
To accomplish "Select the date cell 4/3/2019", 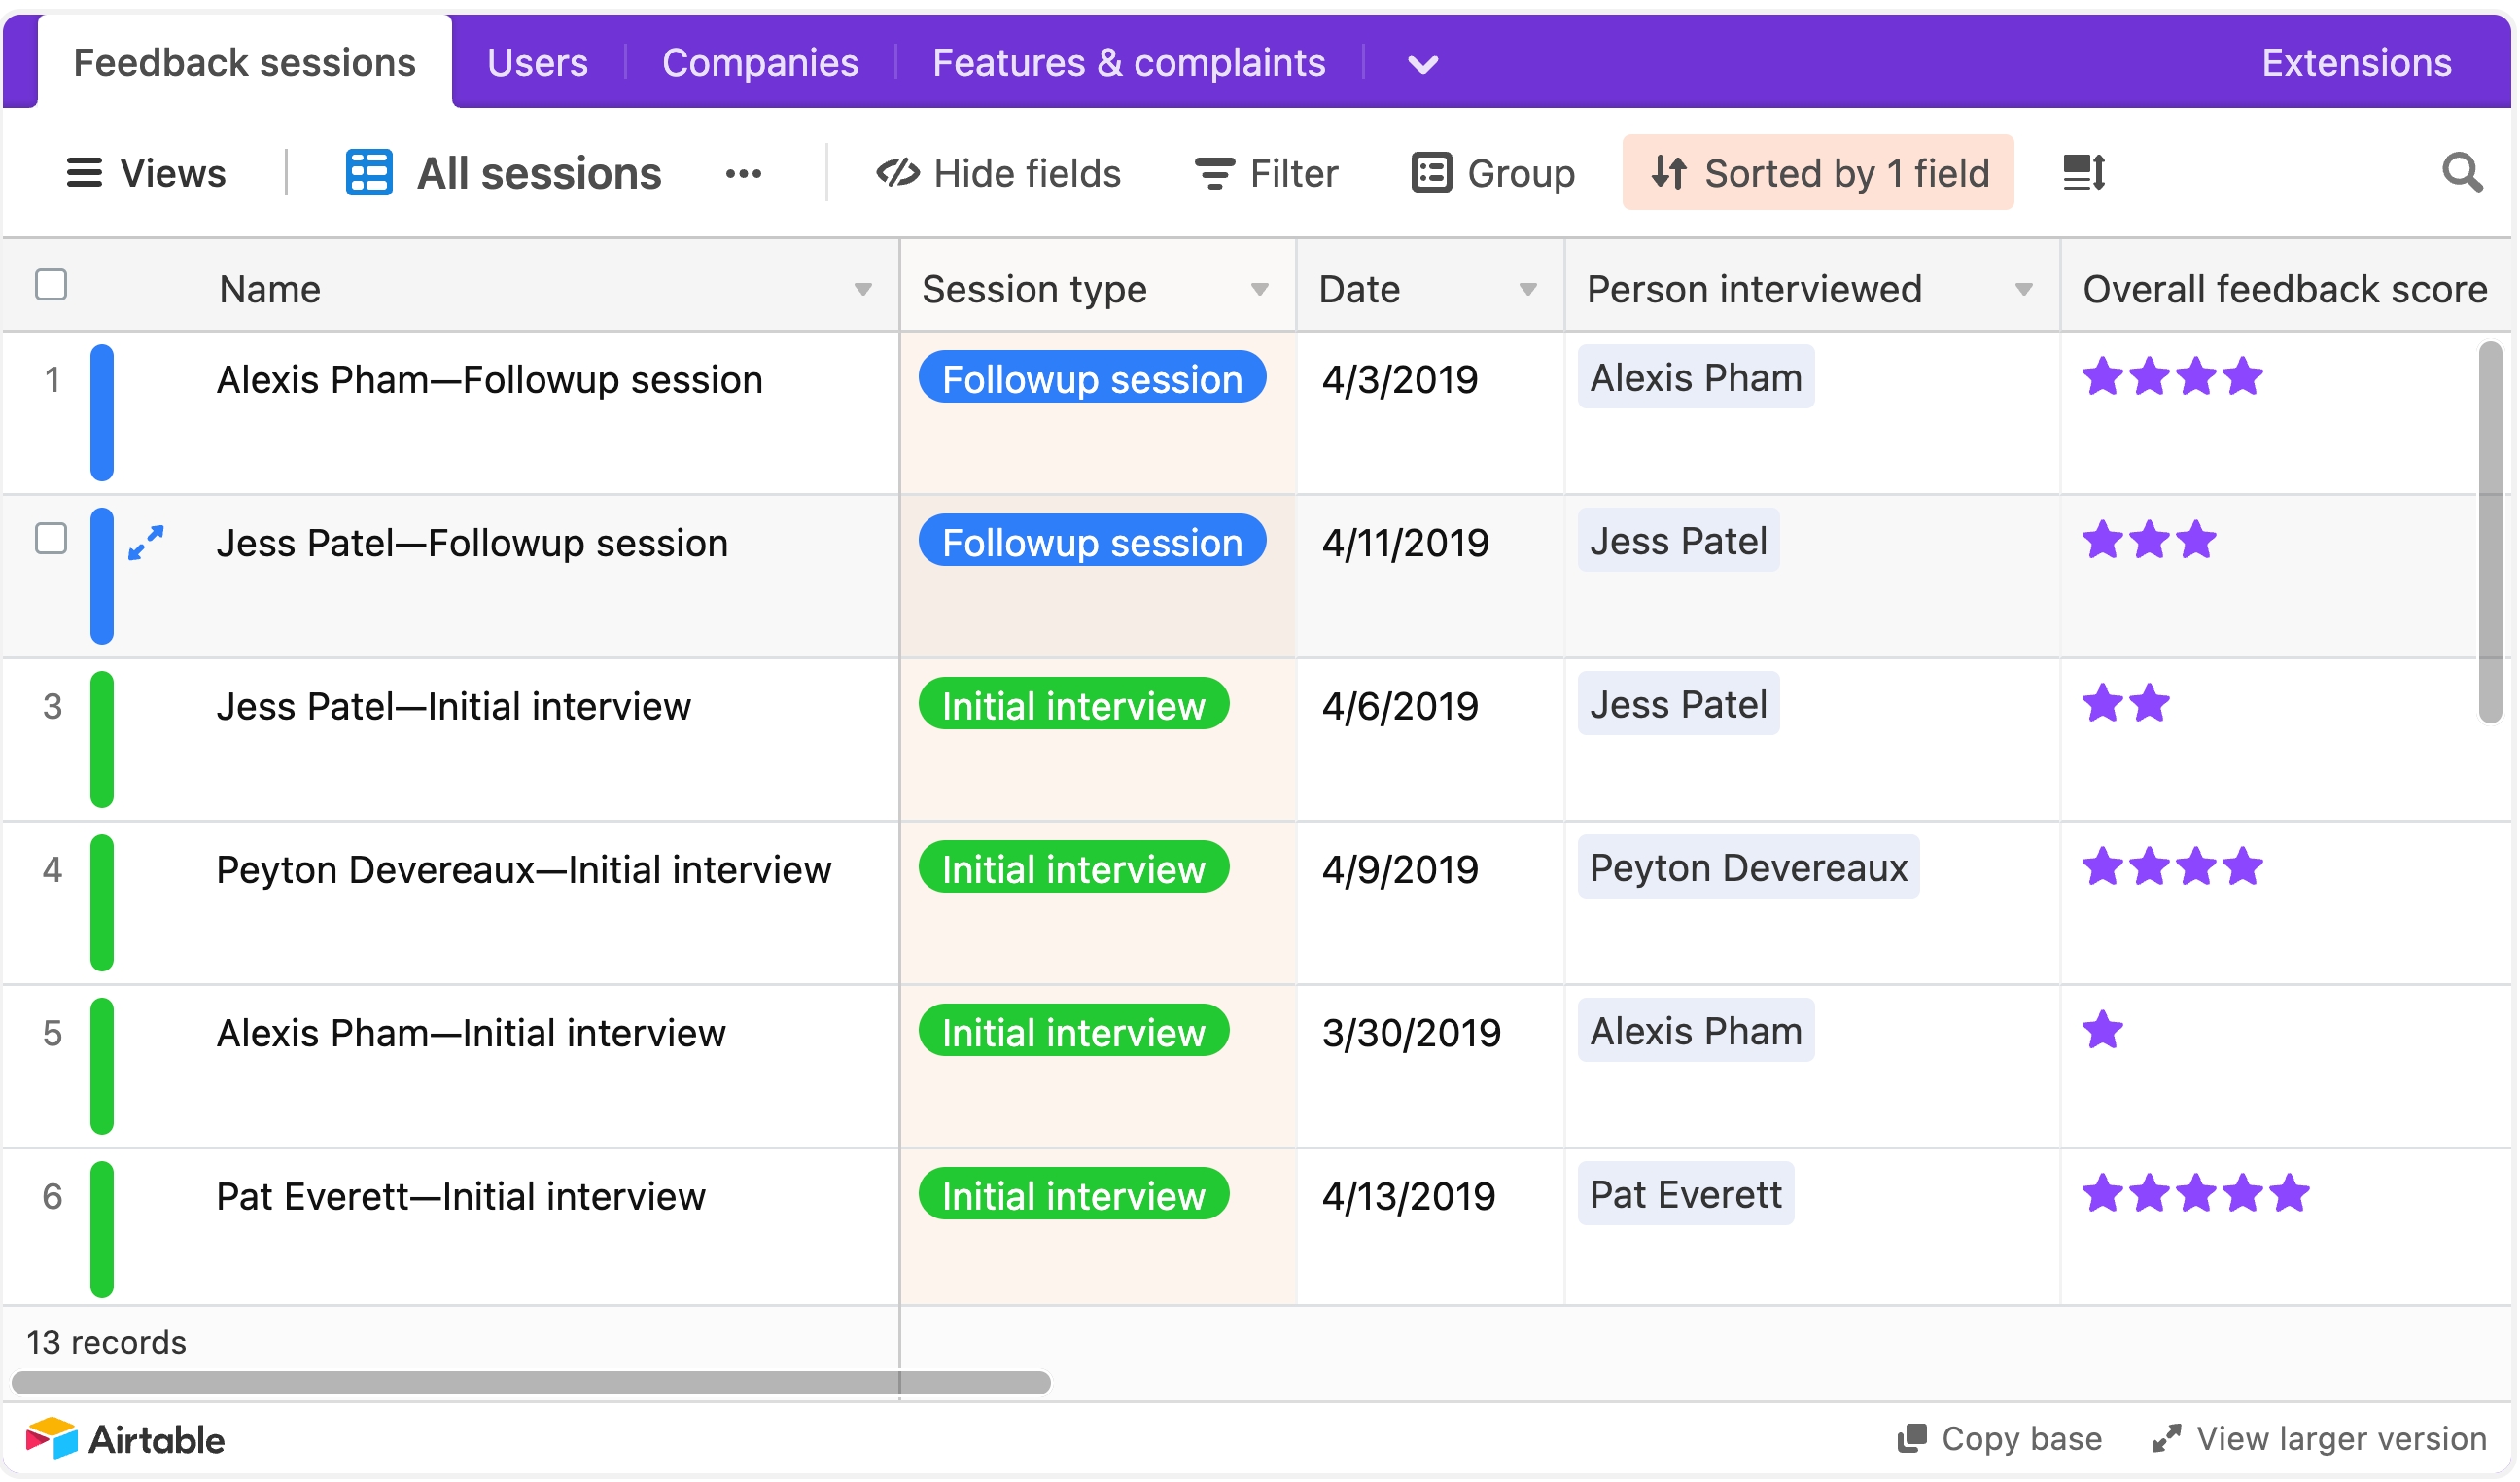I will (1431, 412).
